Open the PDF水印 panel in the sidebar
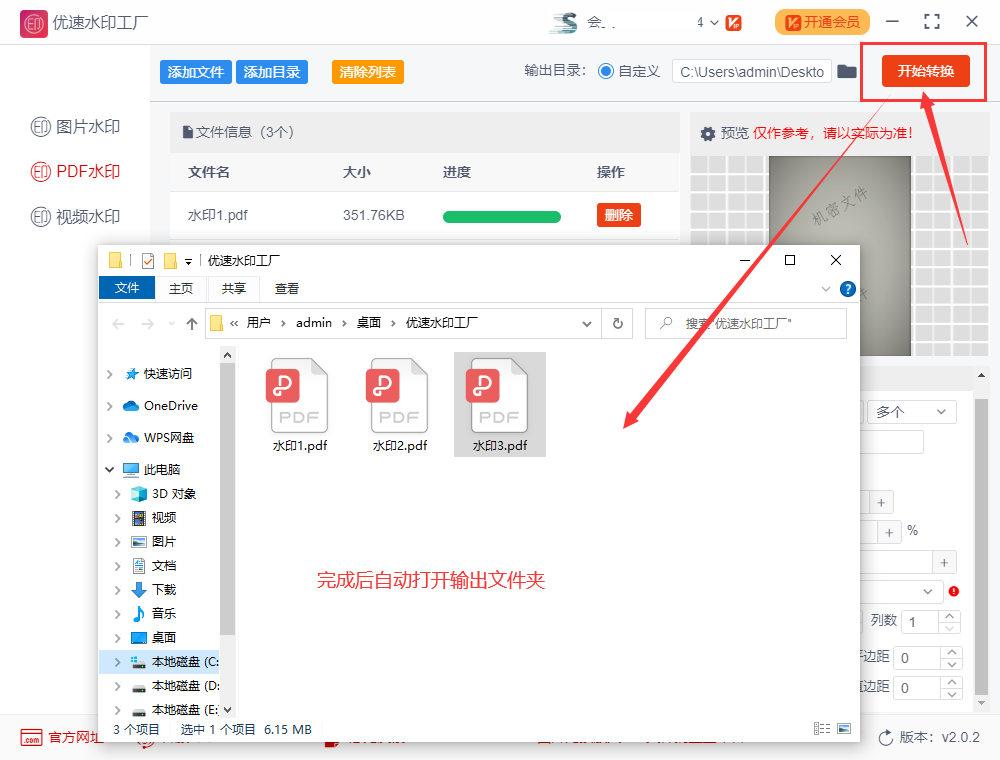 tap(75, 171)
